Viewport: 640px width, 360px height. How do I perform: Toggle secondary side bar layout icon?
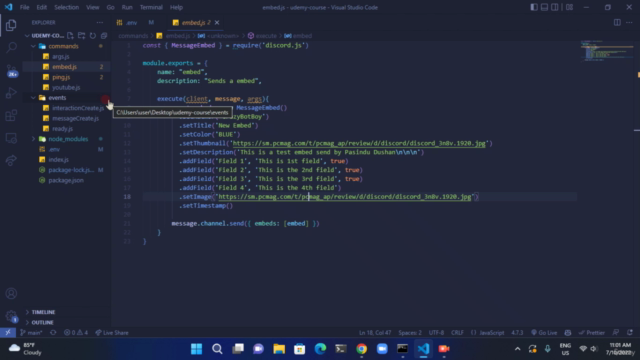click(555, 7)
